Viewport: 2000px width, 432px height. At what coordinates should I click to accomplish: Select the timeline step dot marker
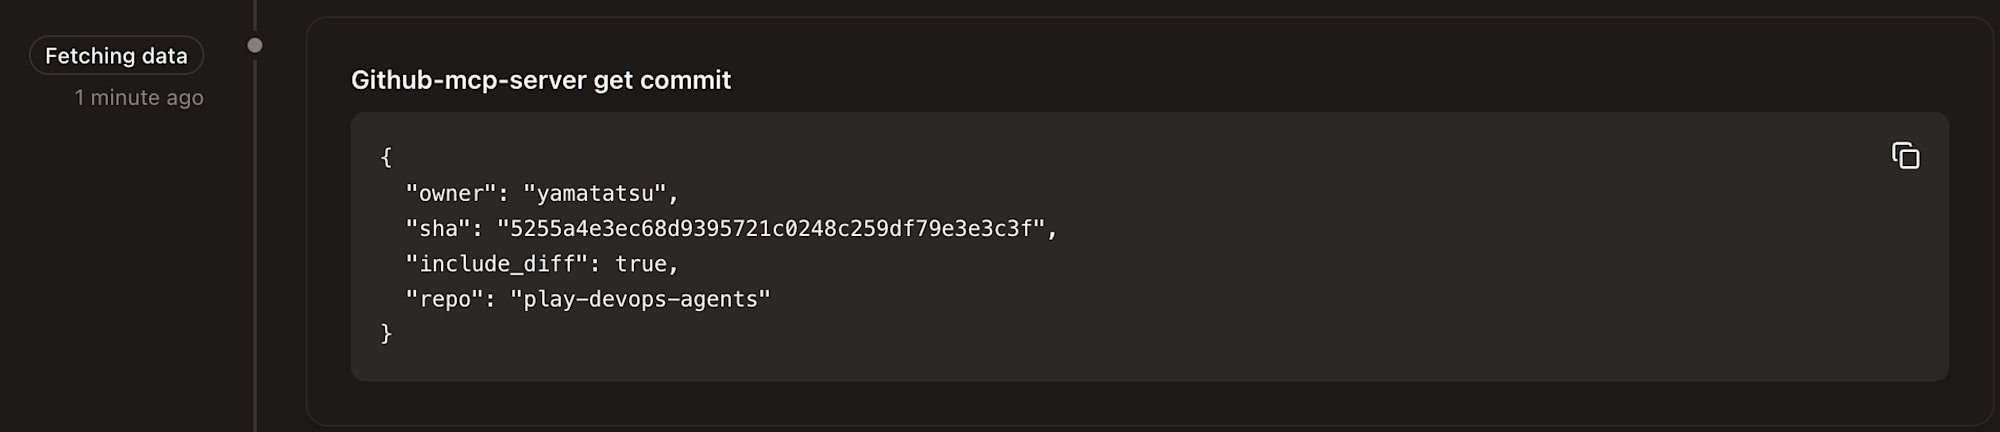click(x=255, y=45)
